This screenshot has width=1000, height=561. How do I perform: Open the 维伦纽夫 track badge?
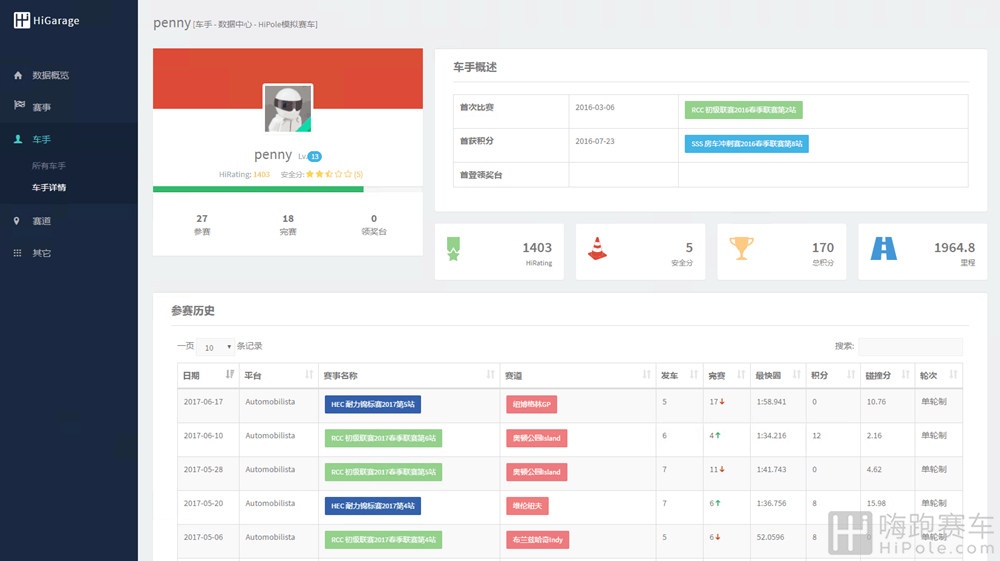[527, 506]
